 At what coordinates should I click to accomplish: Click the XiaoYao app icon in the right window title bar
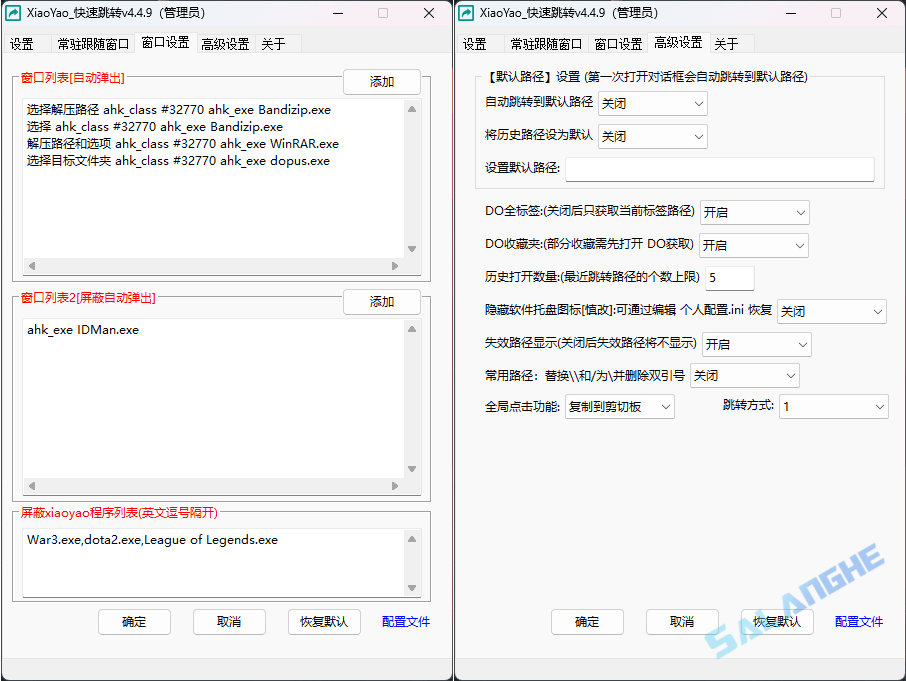[467, 13]
